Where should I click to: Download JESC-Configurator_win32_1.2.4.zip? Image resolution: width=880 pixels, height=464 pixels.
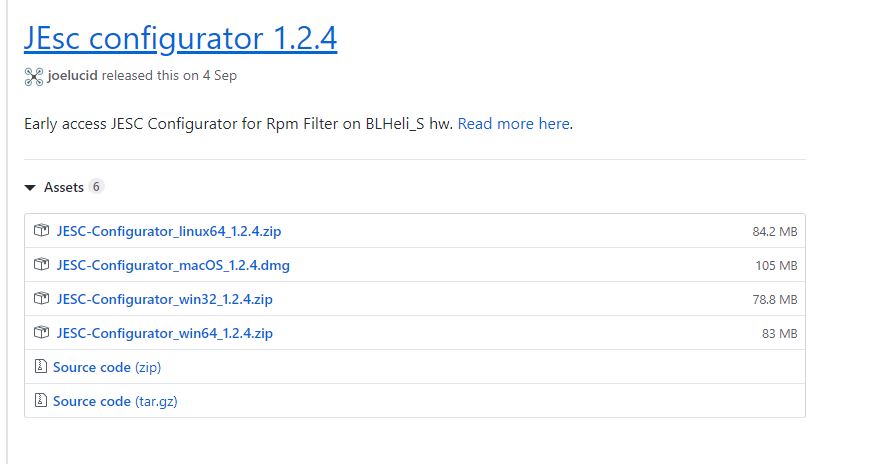[x=164, y=299]
